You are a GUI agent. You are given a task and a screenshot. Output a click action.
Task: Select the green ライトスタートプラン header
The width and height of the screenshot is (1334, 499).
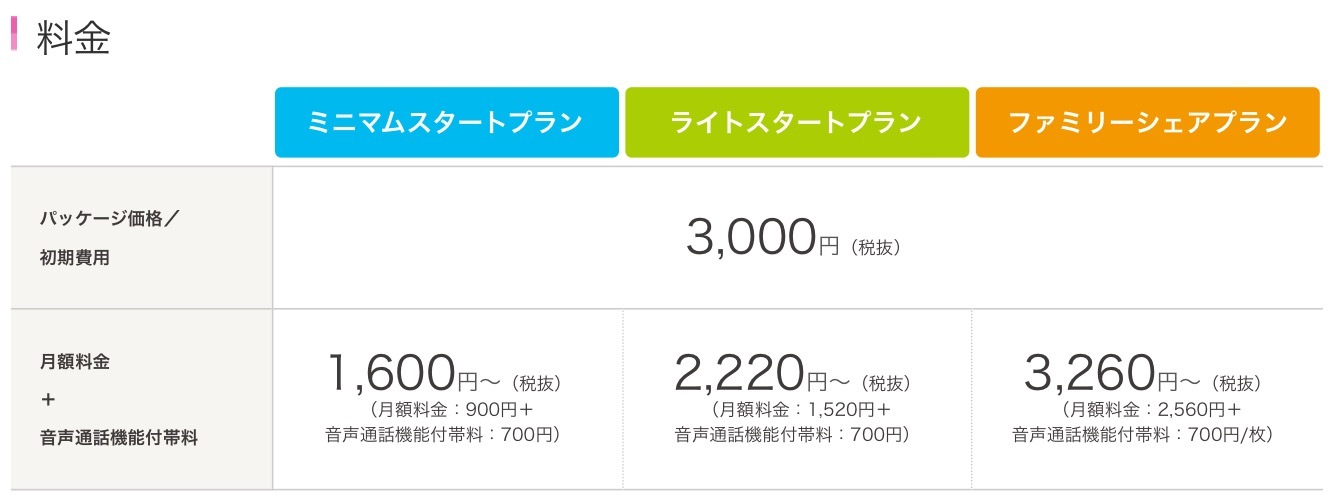click(797, 123)
